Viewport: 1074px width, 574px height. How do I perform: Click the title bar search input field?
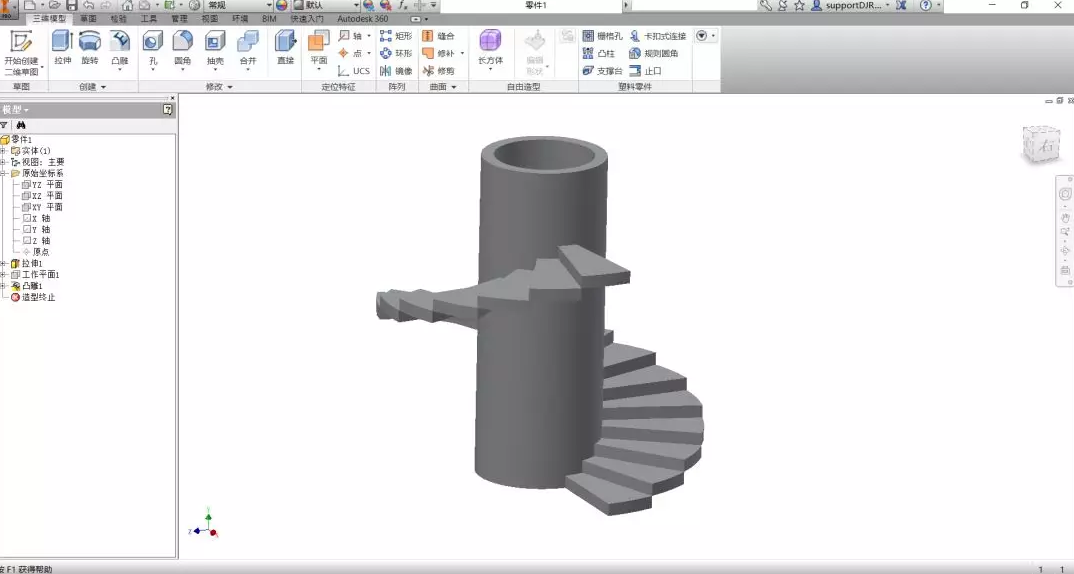(693, 5)
